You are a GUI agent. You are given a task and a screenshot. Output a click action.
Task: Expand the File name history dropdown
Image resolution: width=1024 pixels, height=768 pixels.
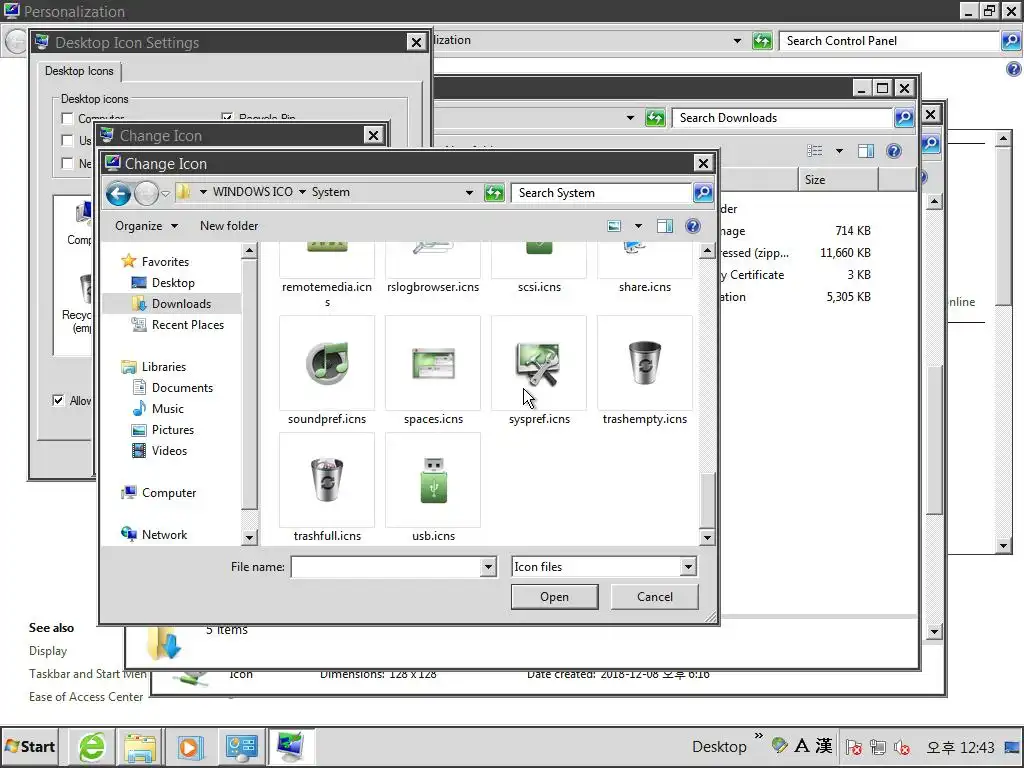click(488, 567)
